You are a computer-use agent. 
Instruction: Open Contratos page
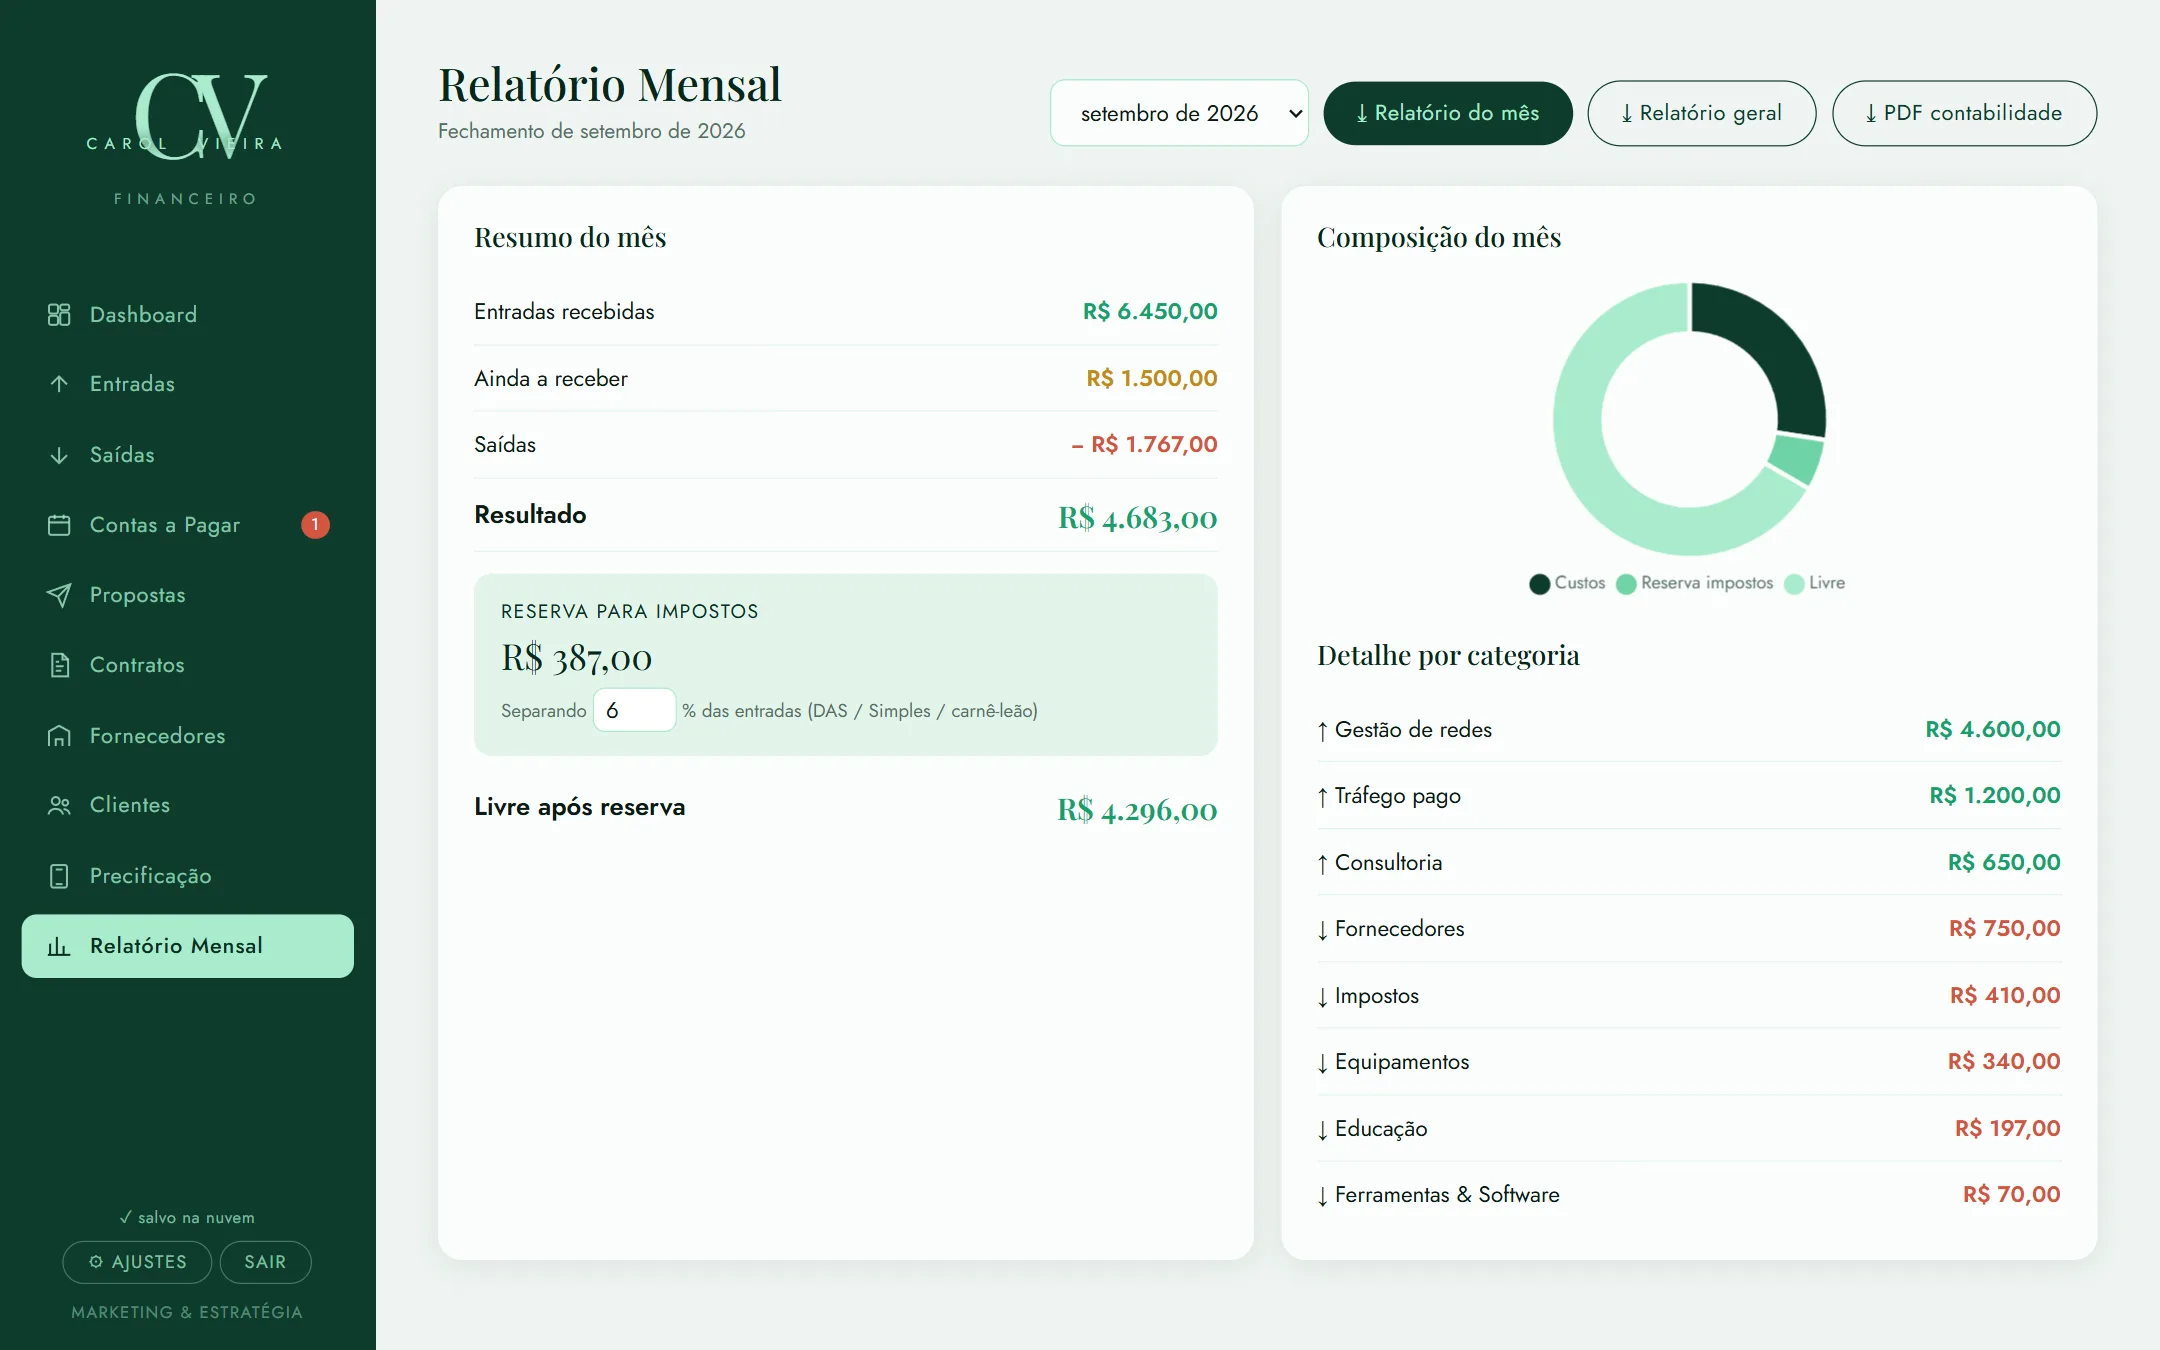188,665
